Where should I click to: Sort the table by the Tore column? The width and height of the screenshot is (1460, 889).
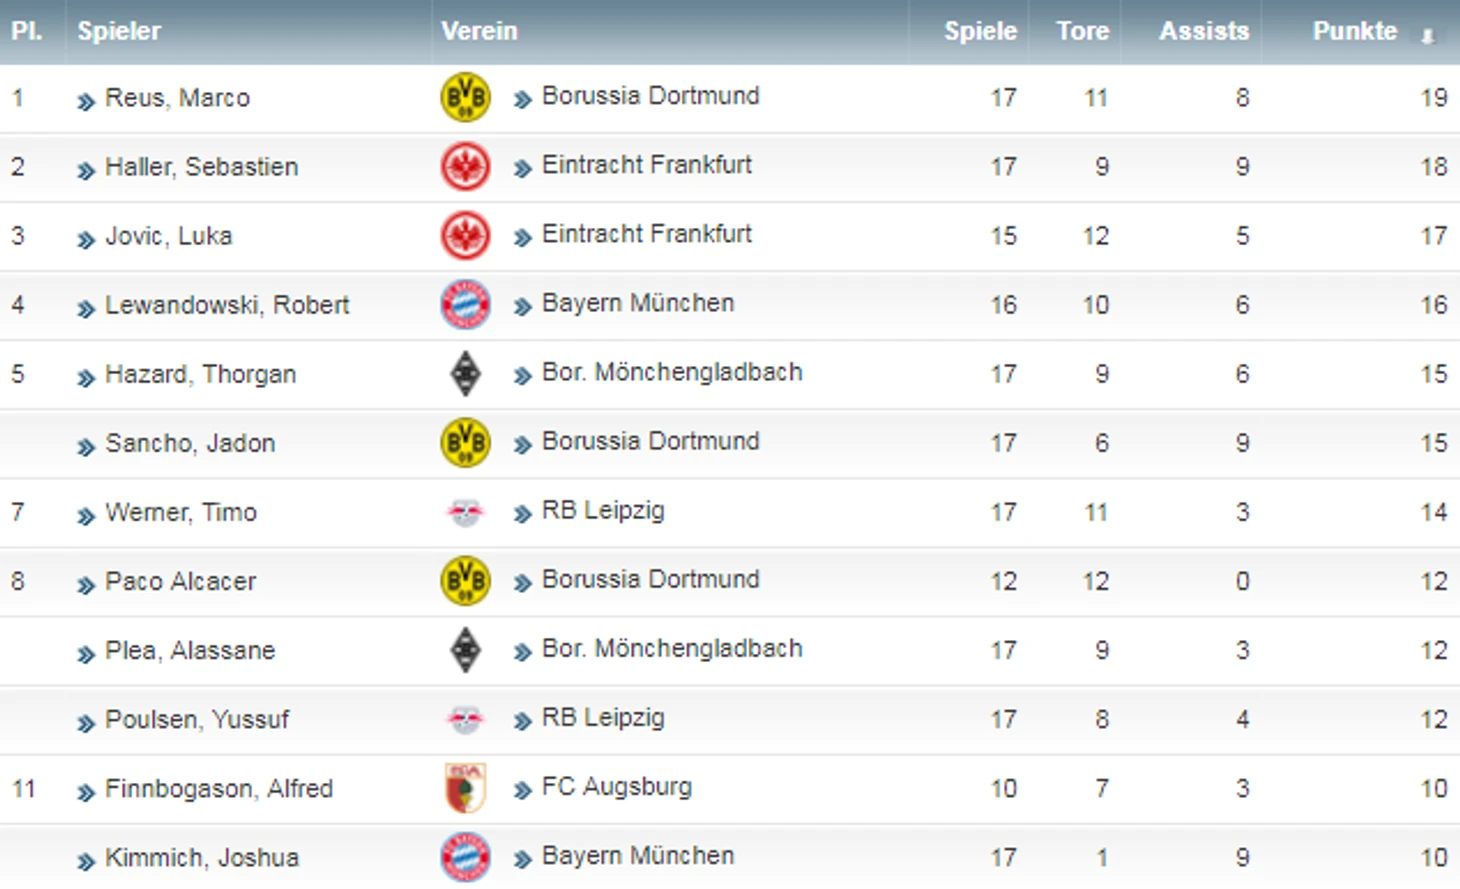point(1082,31)
